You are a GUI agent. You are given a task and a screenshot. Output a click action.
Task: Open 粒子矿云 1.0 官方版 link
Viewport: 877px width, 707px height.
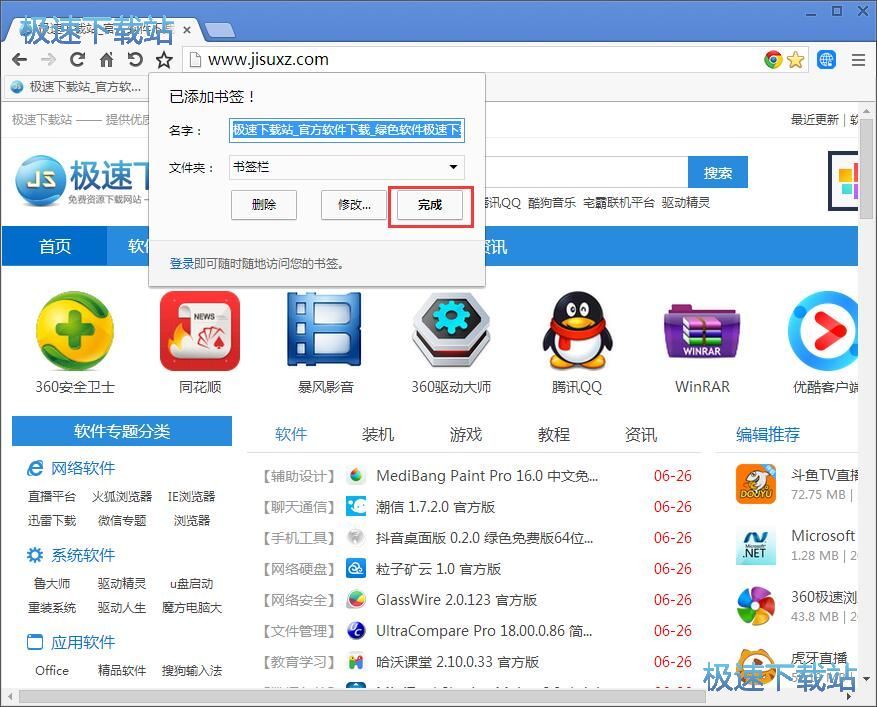tap(438, 569)
